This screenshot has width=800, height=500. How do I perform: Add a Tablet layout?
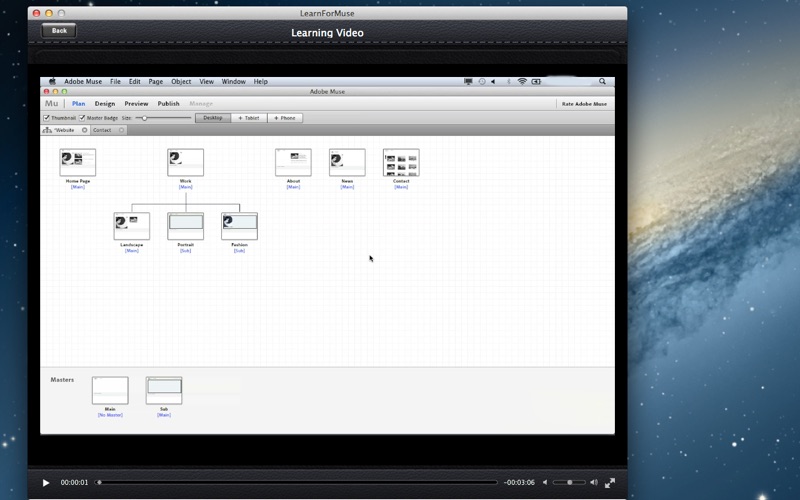coord(249,118)
